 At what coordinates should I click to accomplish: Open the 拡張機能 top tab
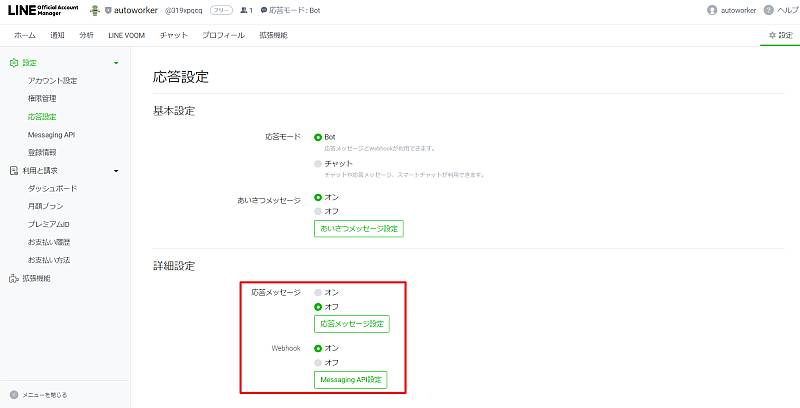[x=273, y=35]
